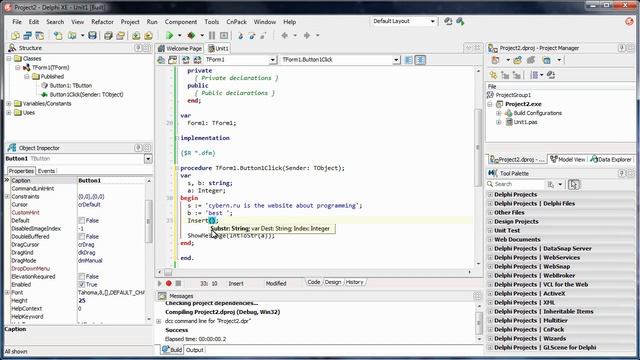The image size is (640, 360).
Task: Click the Save All toolbar icon
Action: [108, 36]
